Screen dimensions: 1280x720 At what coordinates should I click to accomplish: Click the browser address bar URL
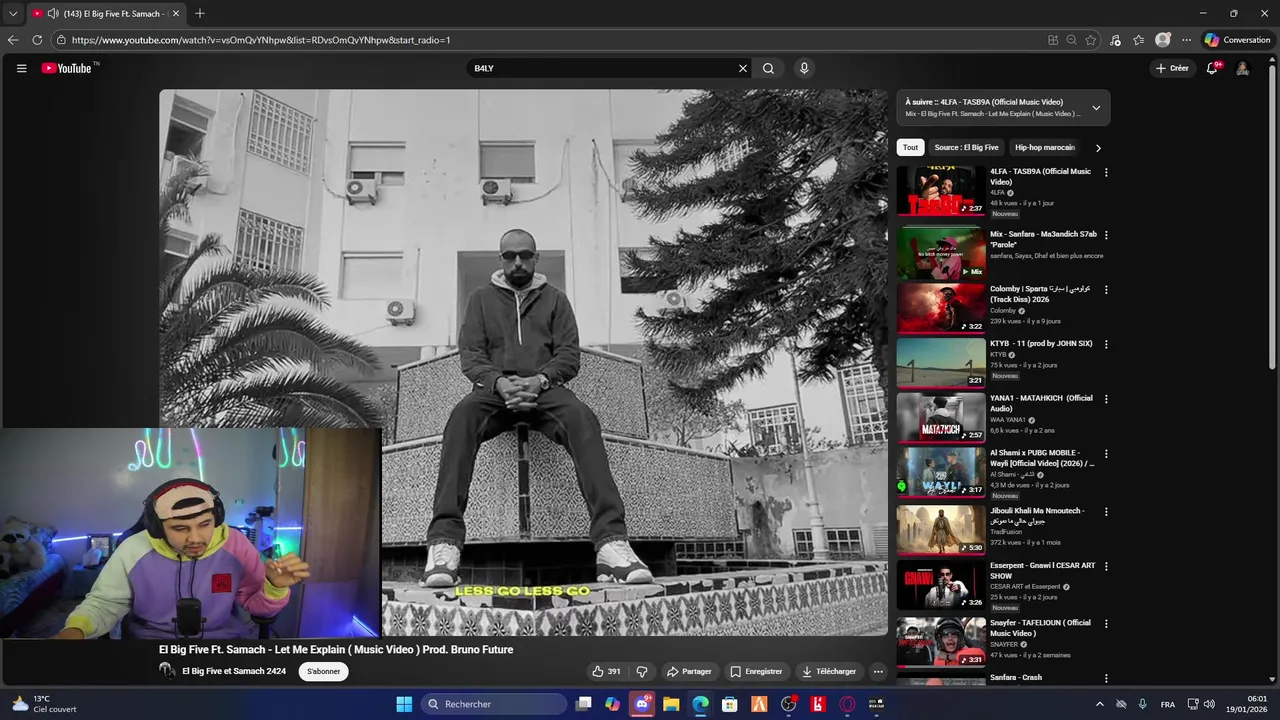(261, 40)
